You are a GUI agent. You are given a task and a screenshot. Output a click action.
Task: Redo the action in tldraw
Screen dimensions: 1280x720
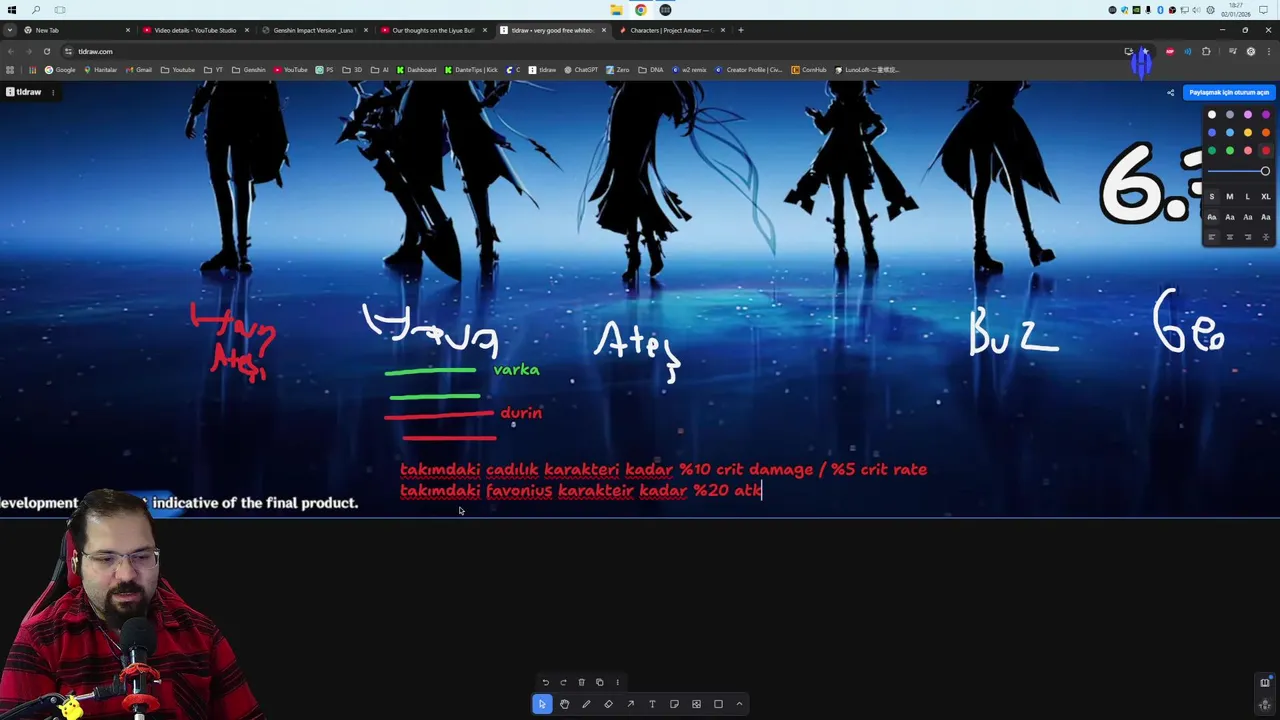point(563,682)
